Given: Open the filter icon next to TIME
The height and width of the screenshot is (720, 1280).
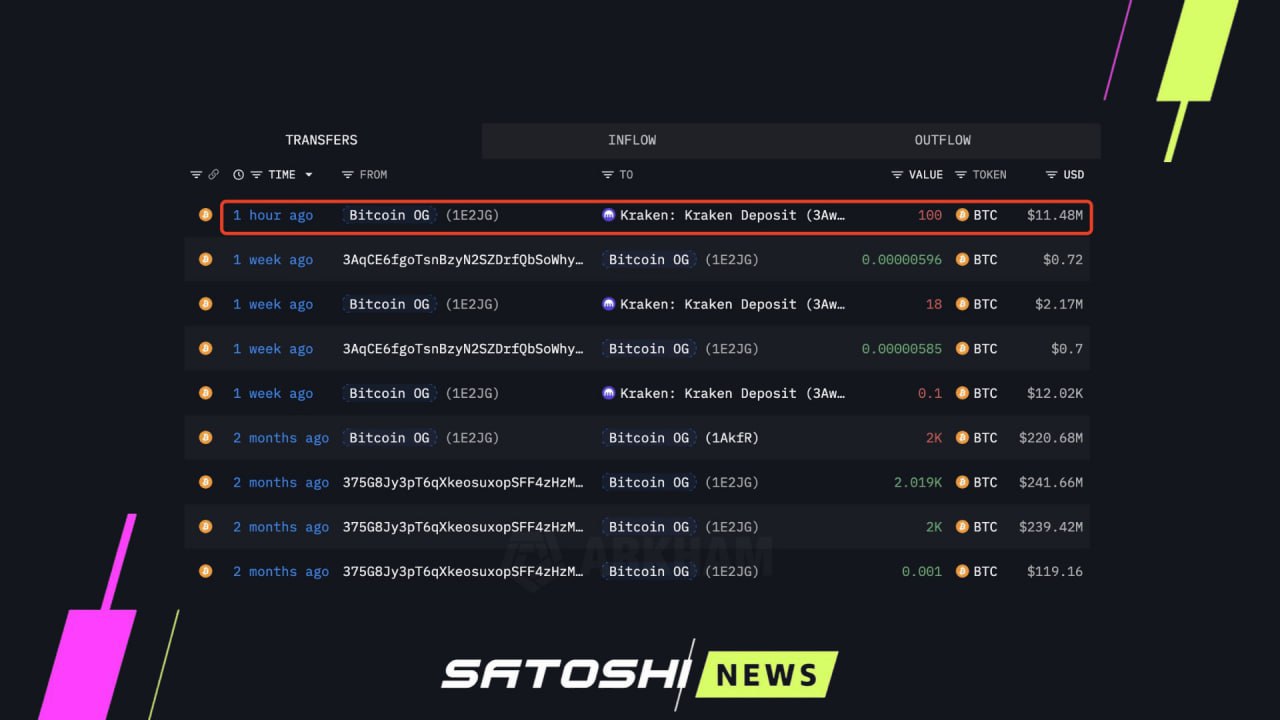Looking at the screenshot, I should 257,175.
